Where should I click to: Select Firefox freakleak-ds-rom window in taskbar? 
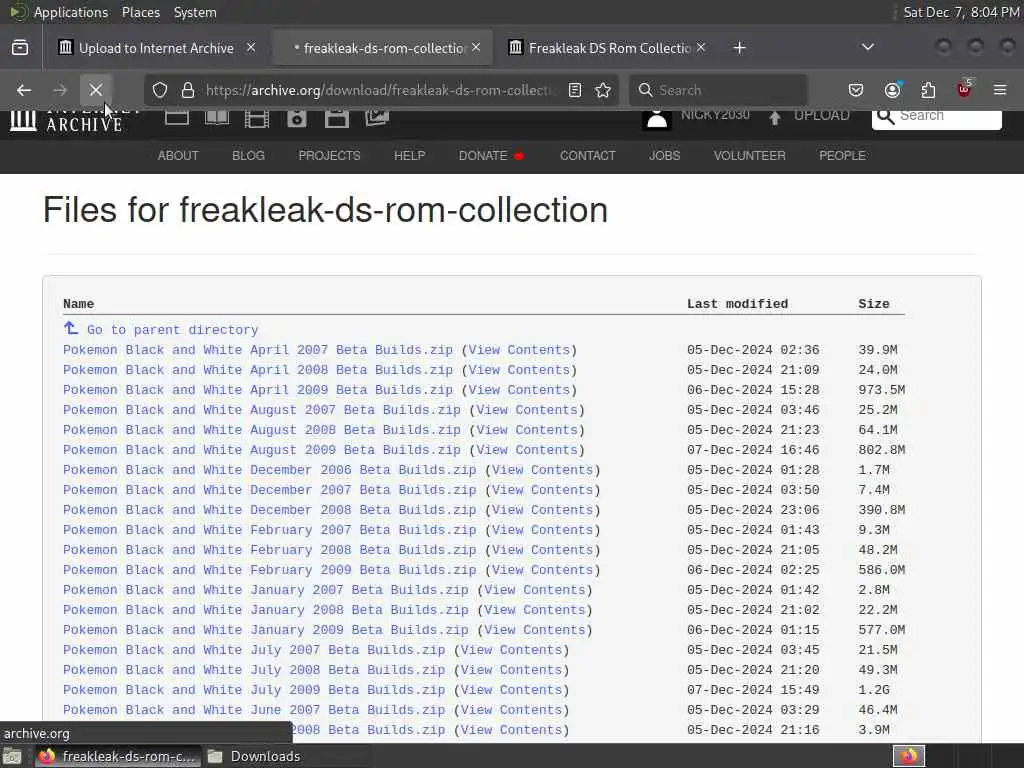(116, 756)
